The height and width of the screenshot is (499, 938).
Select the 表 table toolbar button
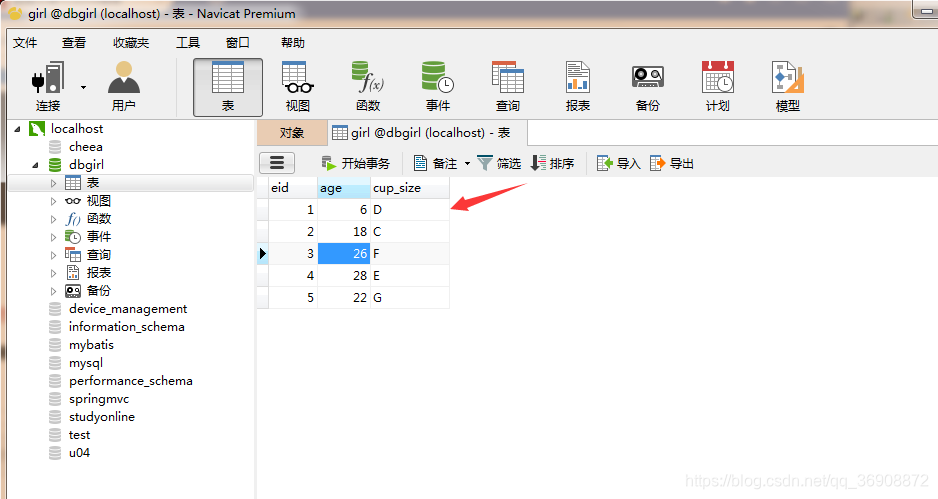pos(228,87)
